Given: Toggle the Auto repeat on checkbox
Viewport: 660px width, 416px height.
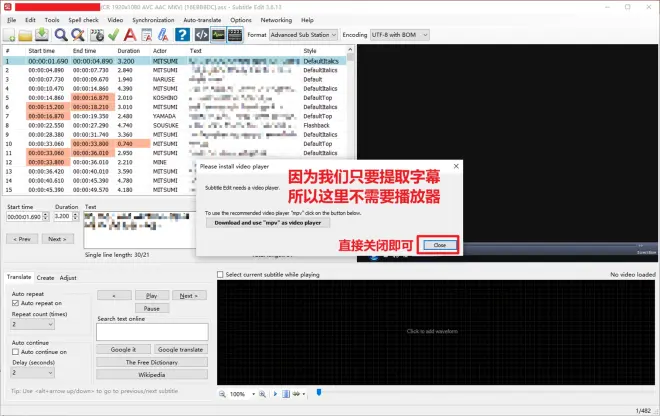Looking at the screenshot, I should [16, 303].
